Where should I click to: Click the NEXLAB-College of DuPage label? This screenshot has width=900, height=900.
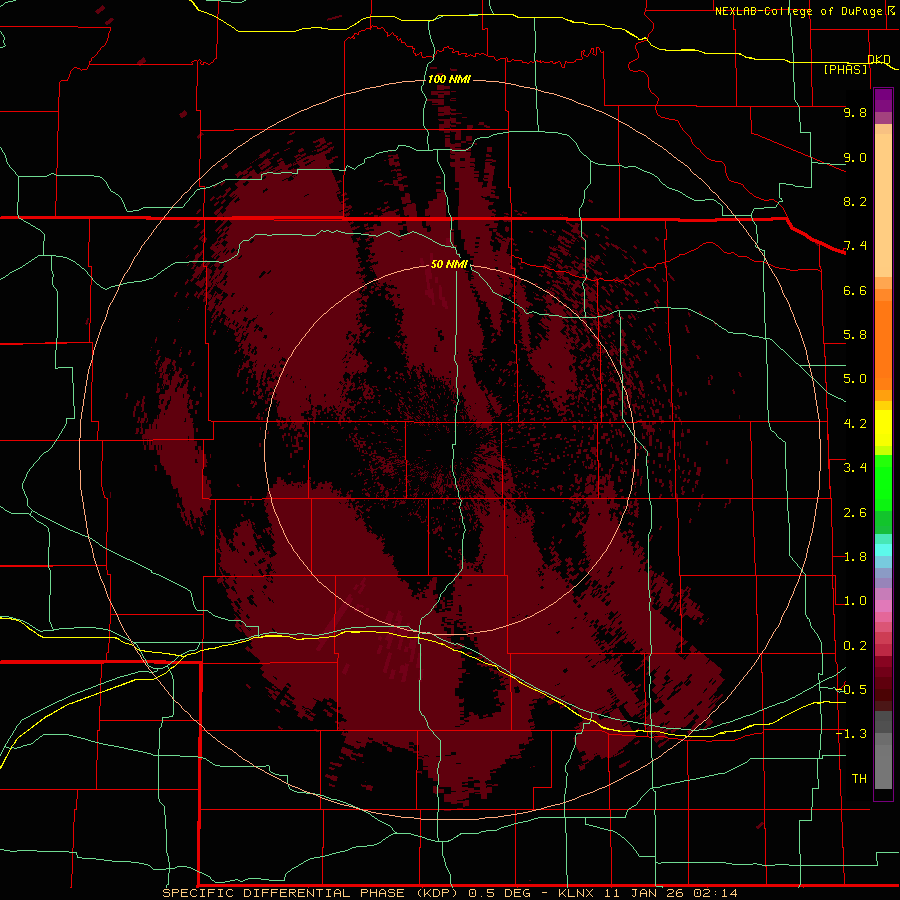point(799,11)
